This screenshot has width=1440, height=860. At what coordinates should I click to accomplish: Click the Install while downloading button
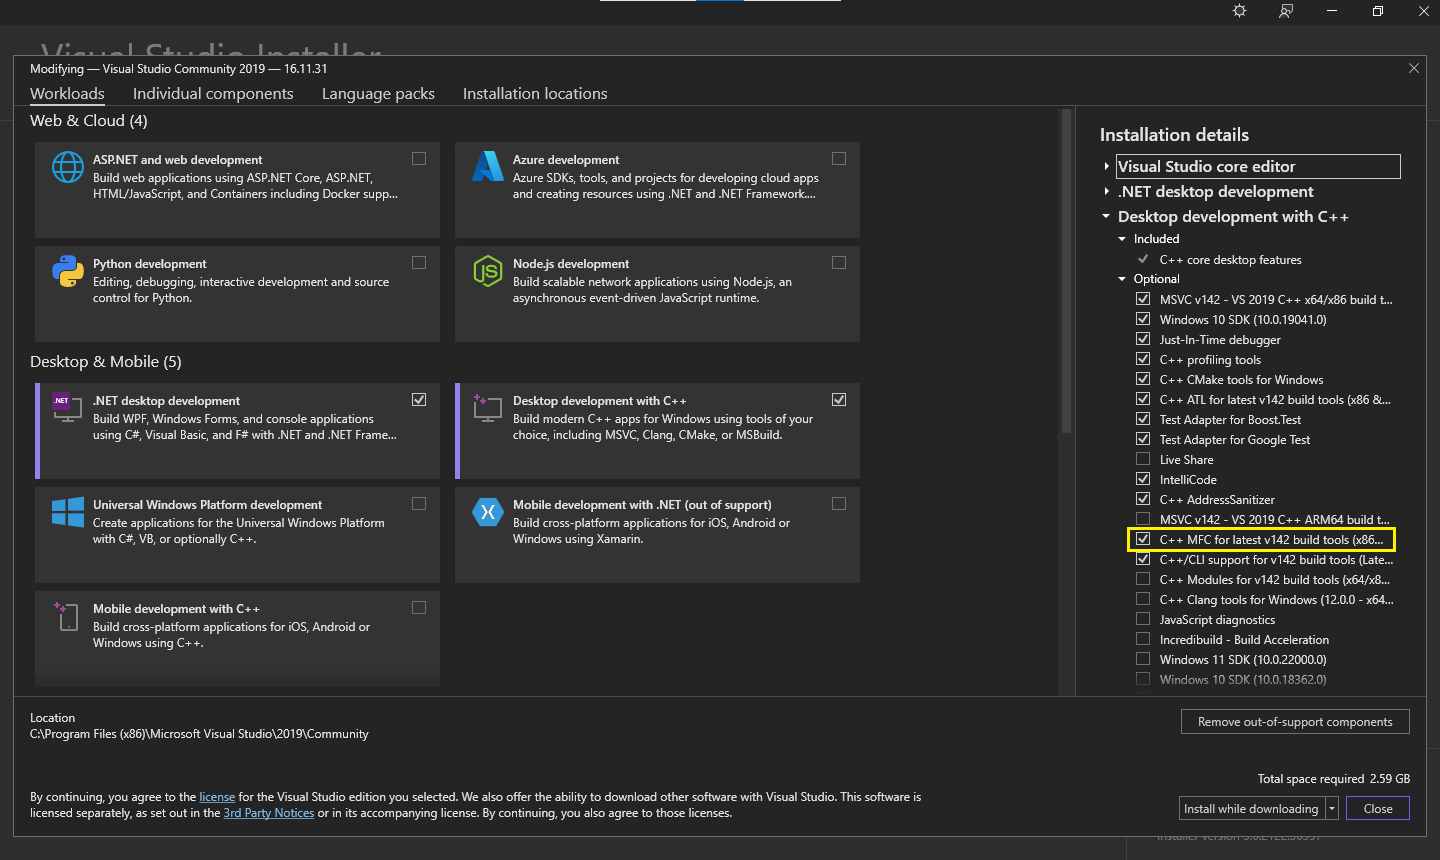tap(1251, 808)
